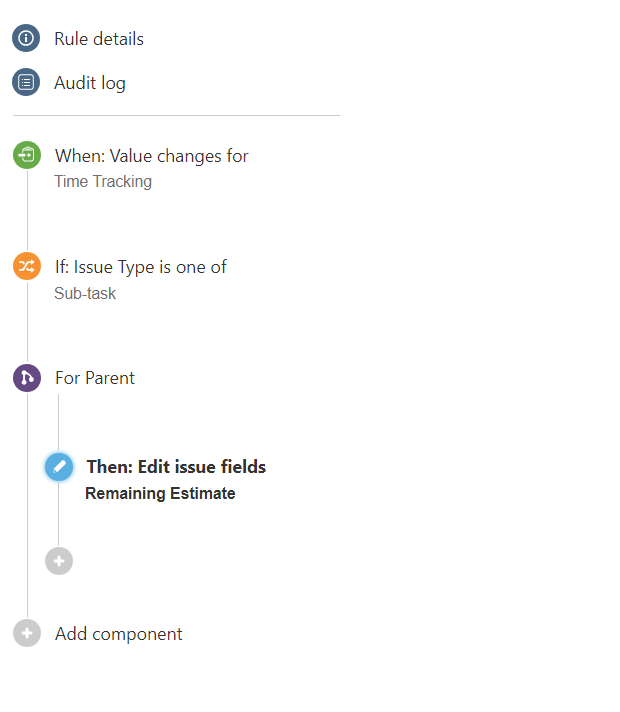Select the green trigger icon
This screenshot has width=620, height=712.
coord(27,155)
